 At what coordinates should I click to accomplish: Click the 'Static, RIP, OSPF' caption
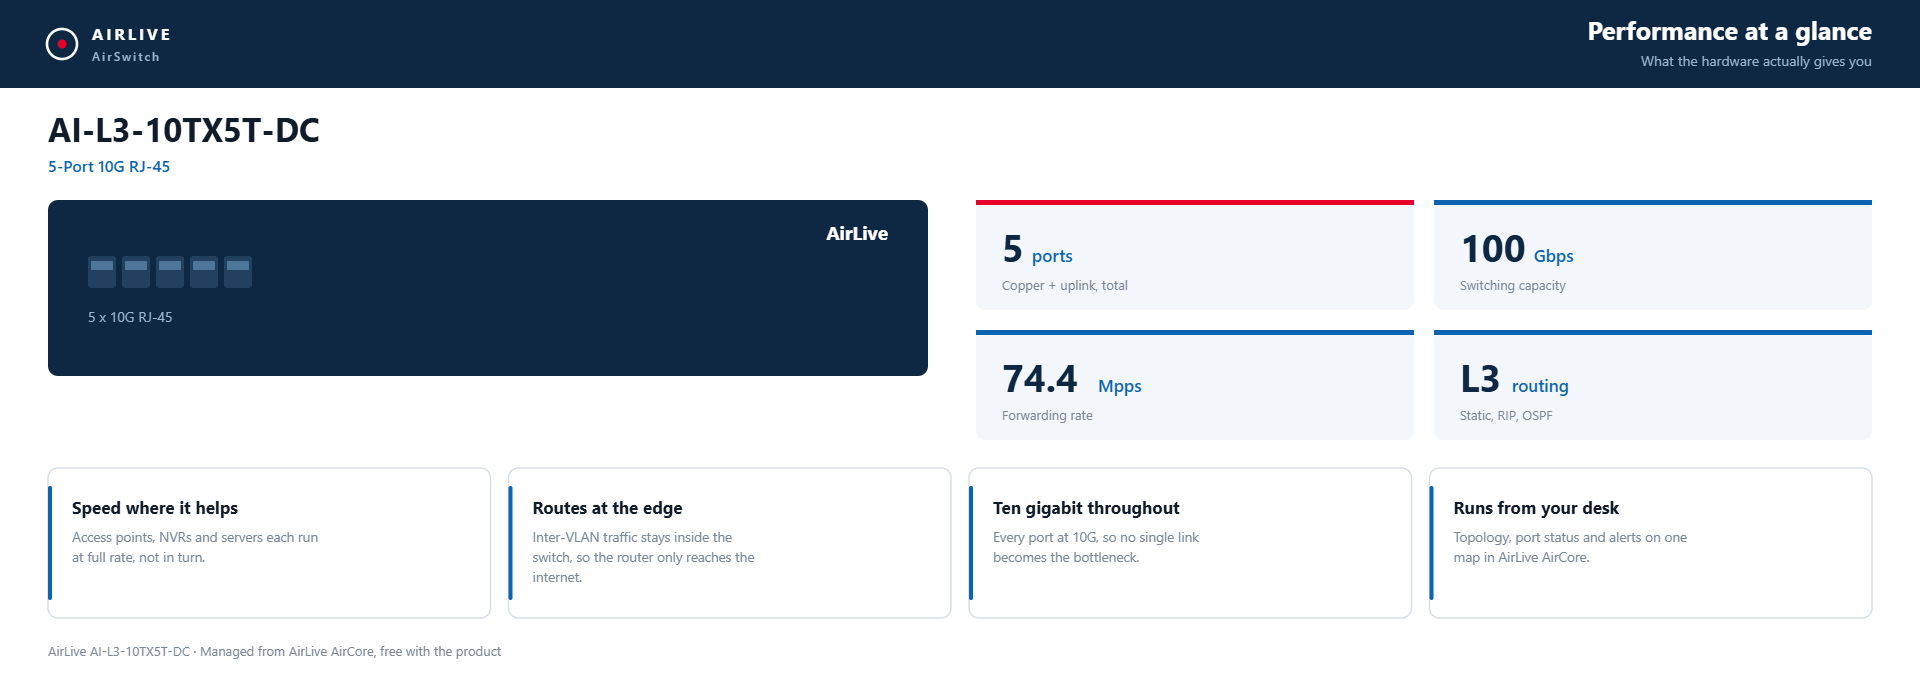(1506, 415)
